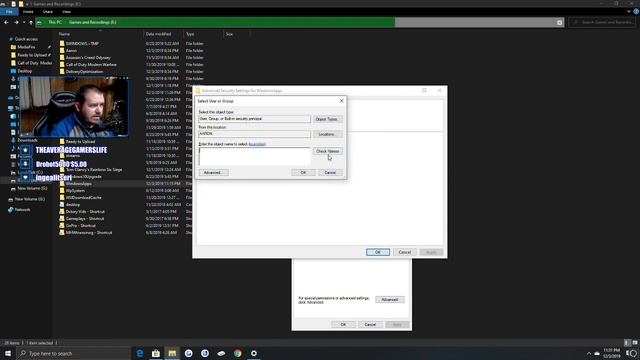
Task: Open Microsoft Store from taskbar
Action: click(156, 353)
